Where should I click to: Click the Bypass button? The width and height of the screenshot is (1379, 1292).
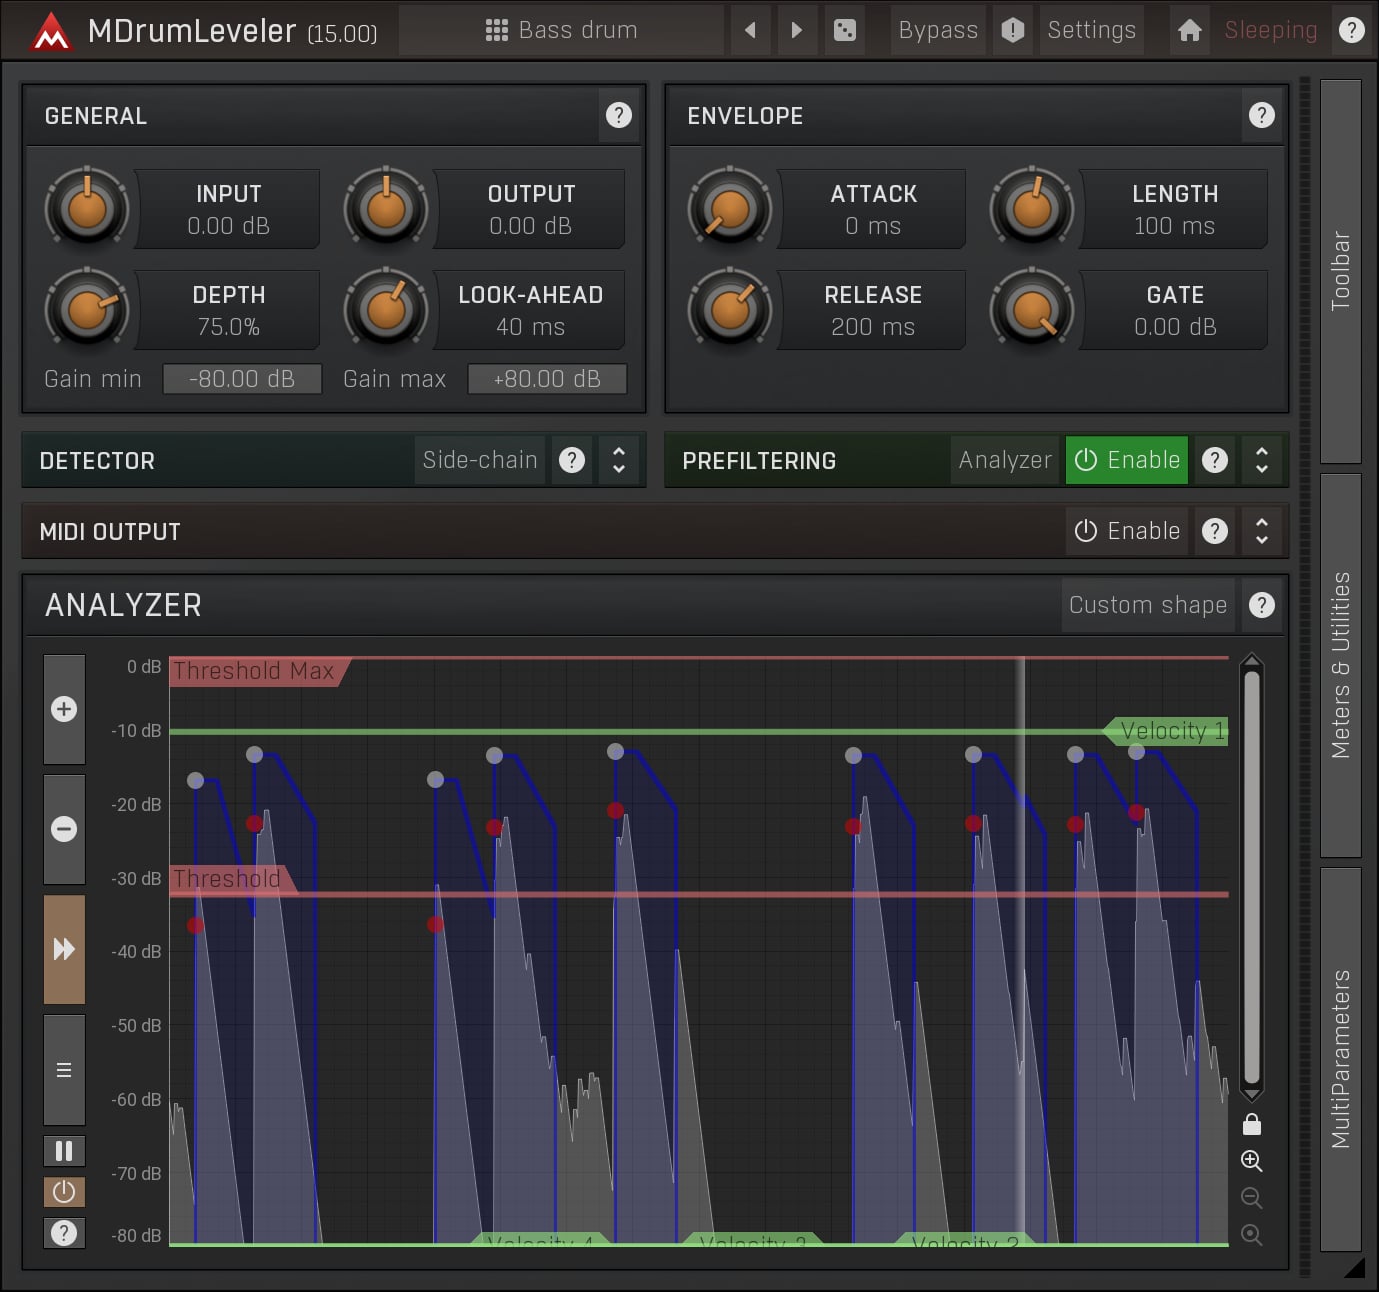pos(938,30)
